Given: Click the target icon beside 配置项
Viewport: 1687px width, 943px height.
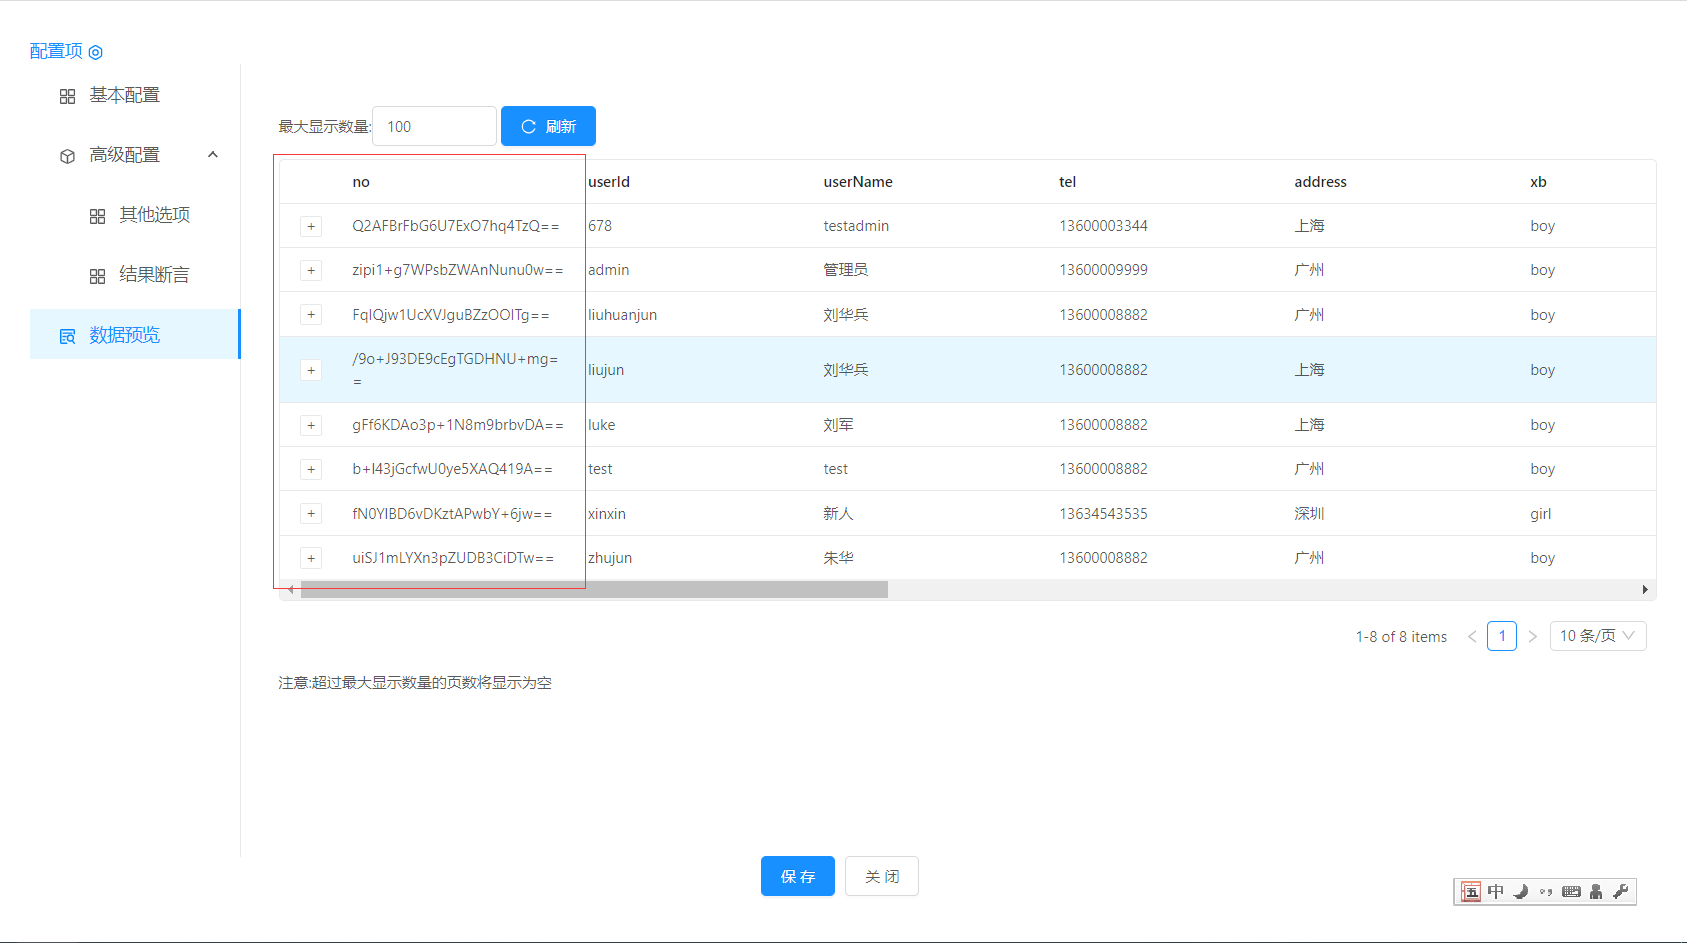Looking at the screenshot, I should [96, 52].
